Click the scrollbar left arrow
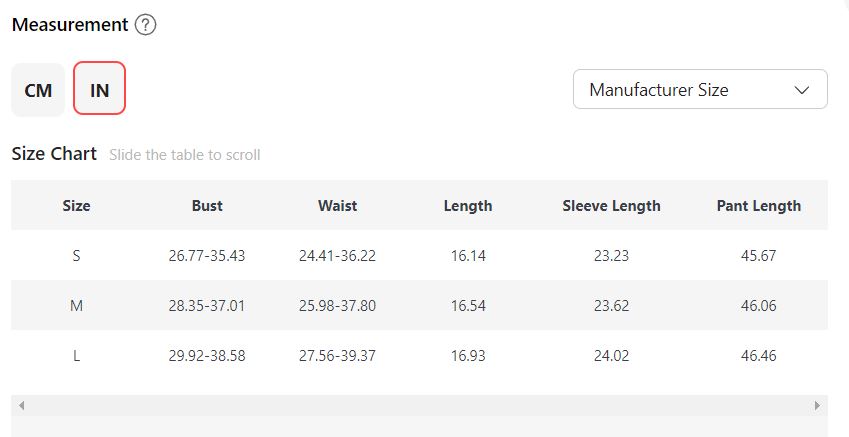This screenshot has height=437, width=849. pyautogui.click(x=21, y=405)
